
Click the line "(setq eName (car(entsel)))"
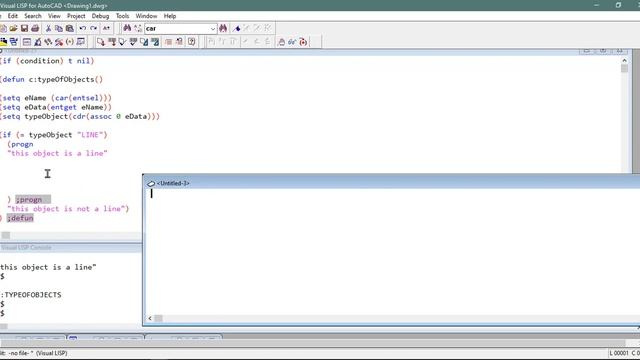tap(56, 98)
